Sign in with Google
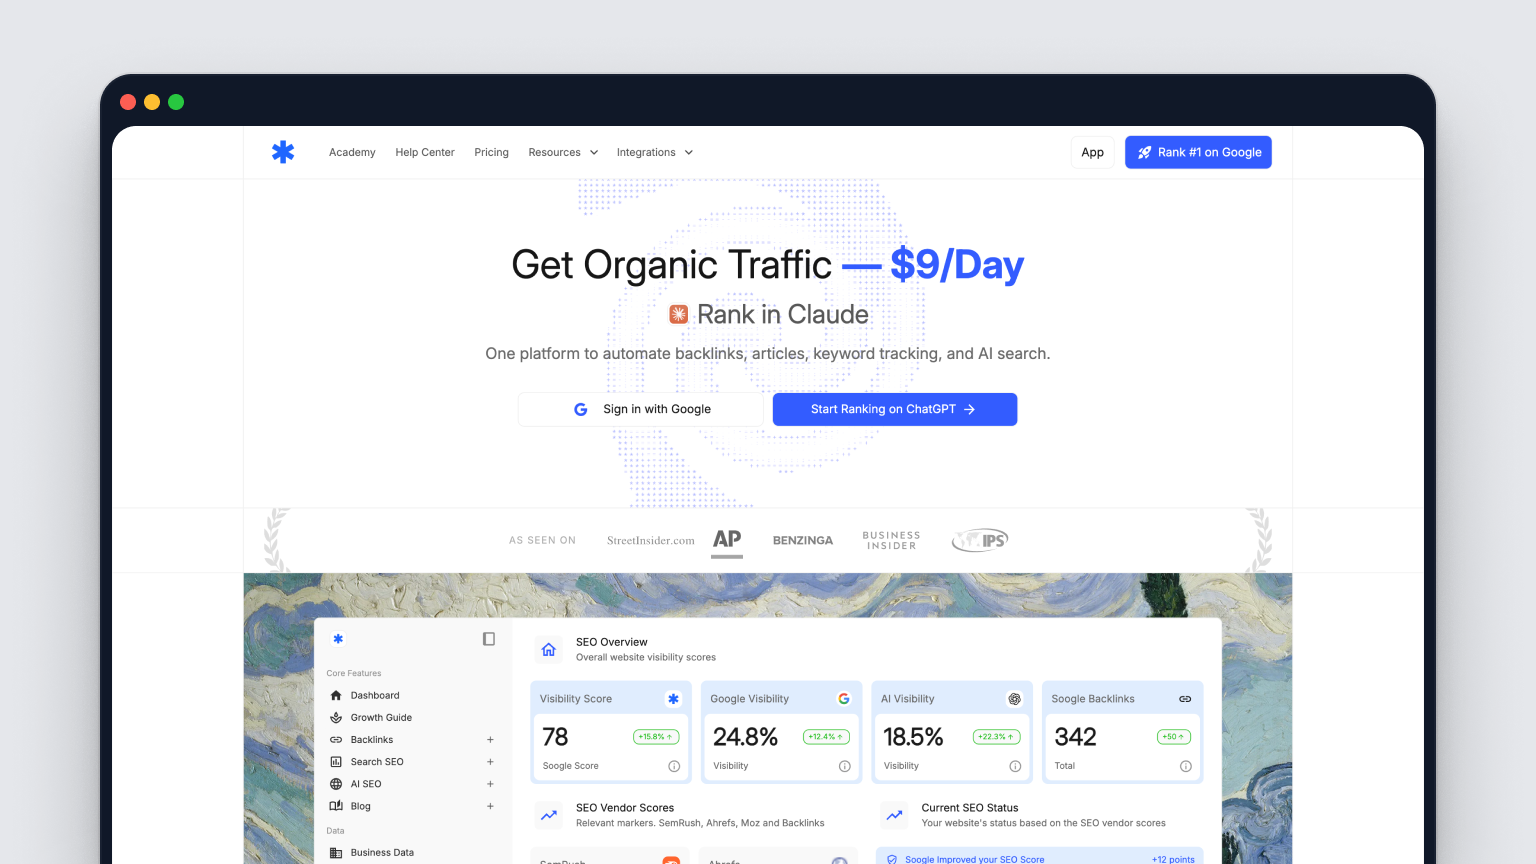 pos(640,409)
